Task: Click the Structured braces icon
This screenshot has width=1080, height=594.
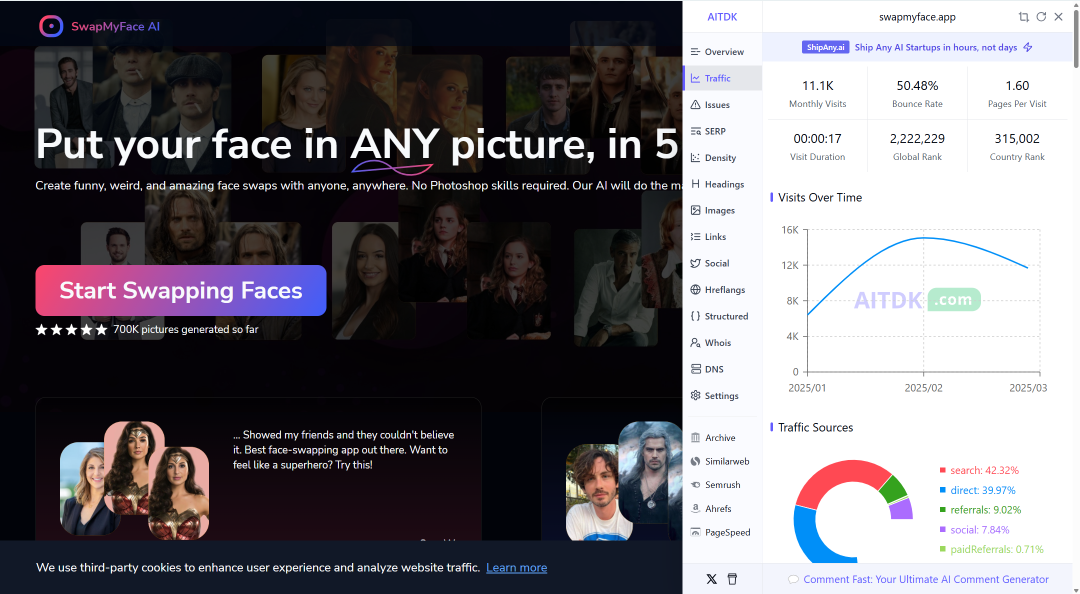Action: (696, 316)
